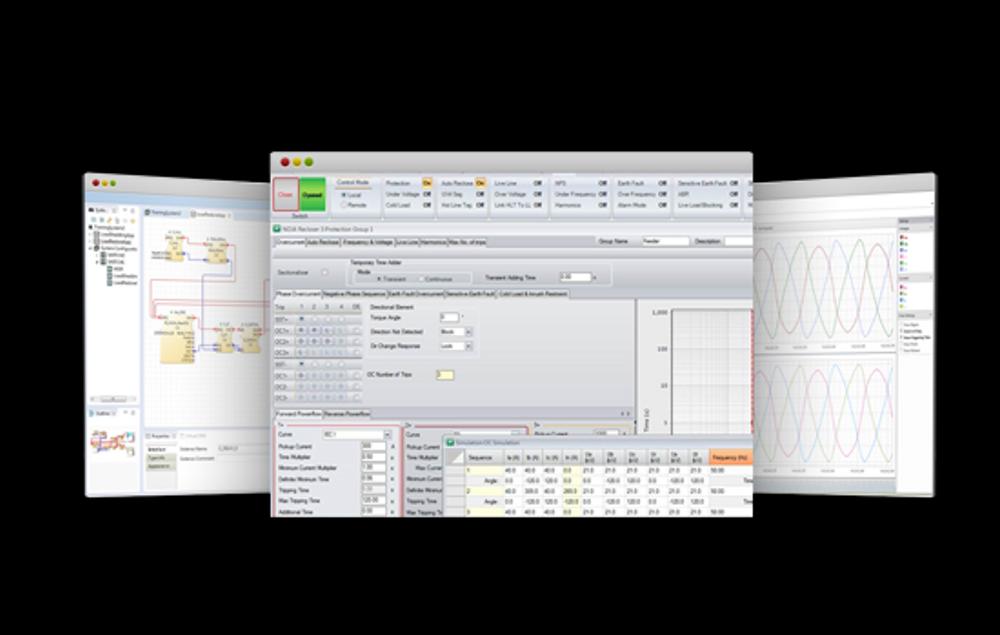
Task: Open the Auto Reclose tab
Action: pyautogui.click(x=323, y=242)
